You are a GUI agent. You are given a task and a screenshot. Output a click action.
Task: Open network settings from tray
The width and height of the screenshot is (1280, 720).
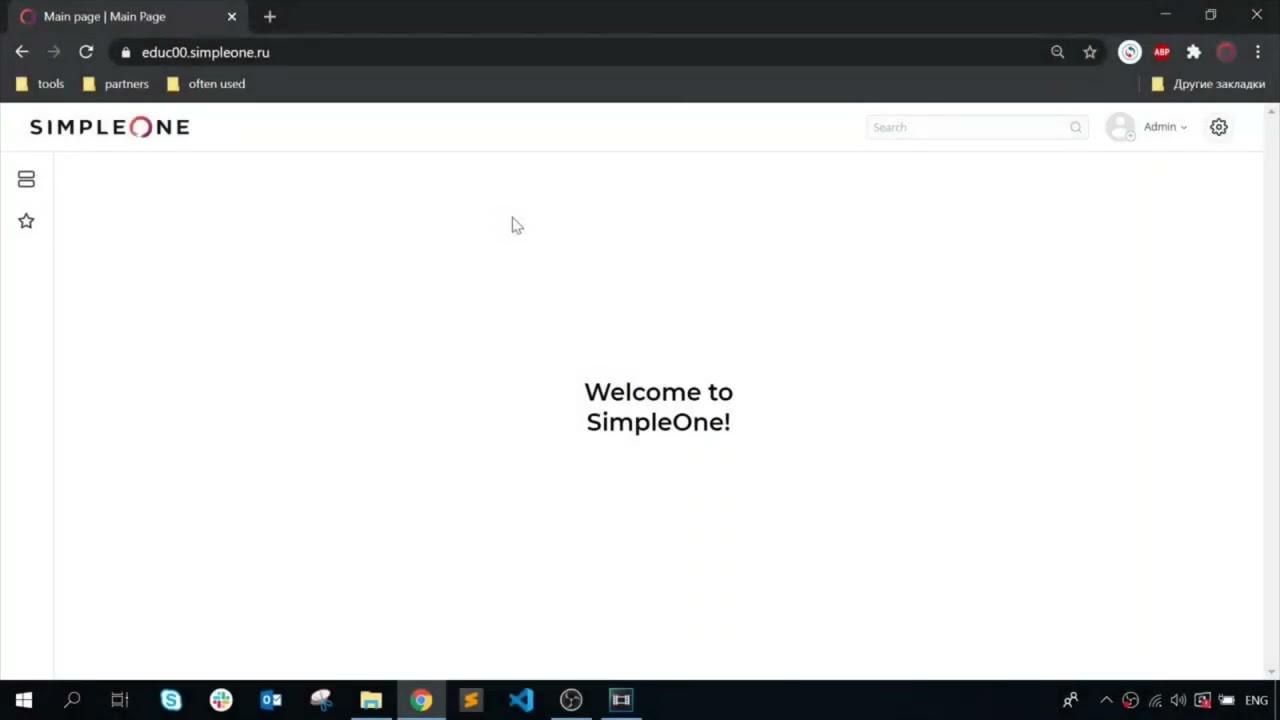coord(1155,700)
